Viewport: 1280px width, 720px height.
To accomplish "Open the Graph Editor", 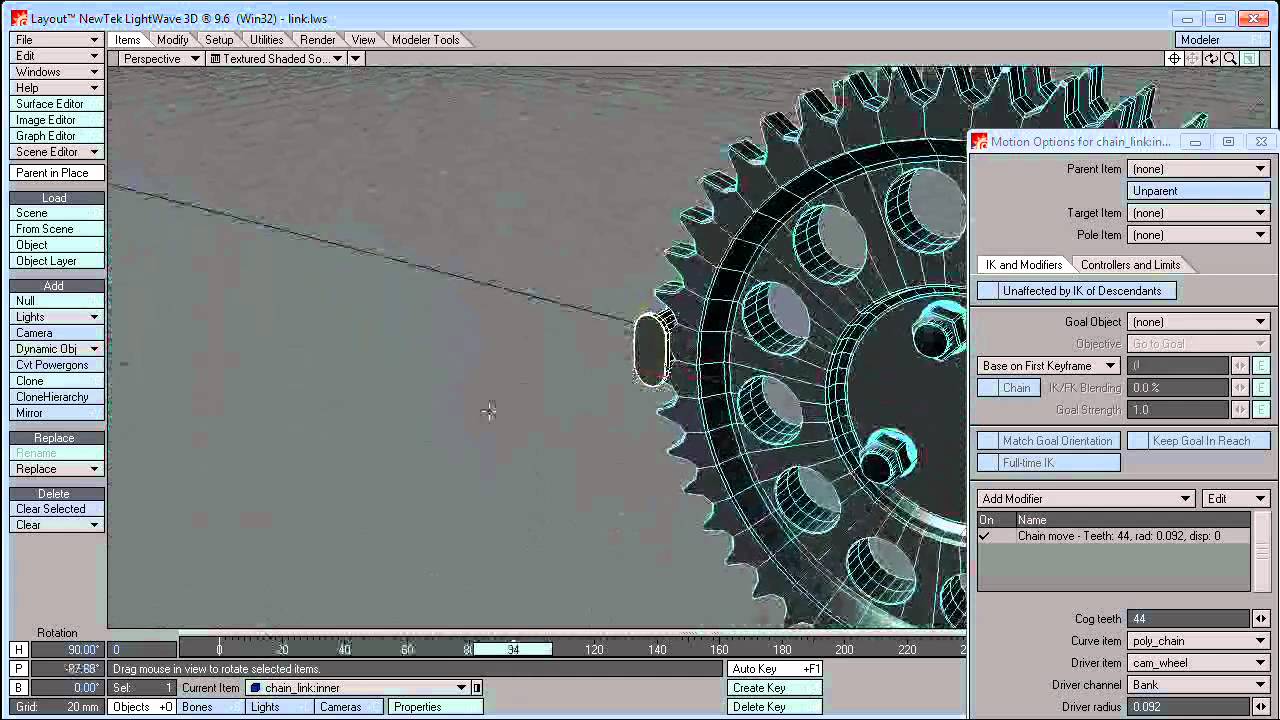I will 57,136.
